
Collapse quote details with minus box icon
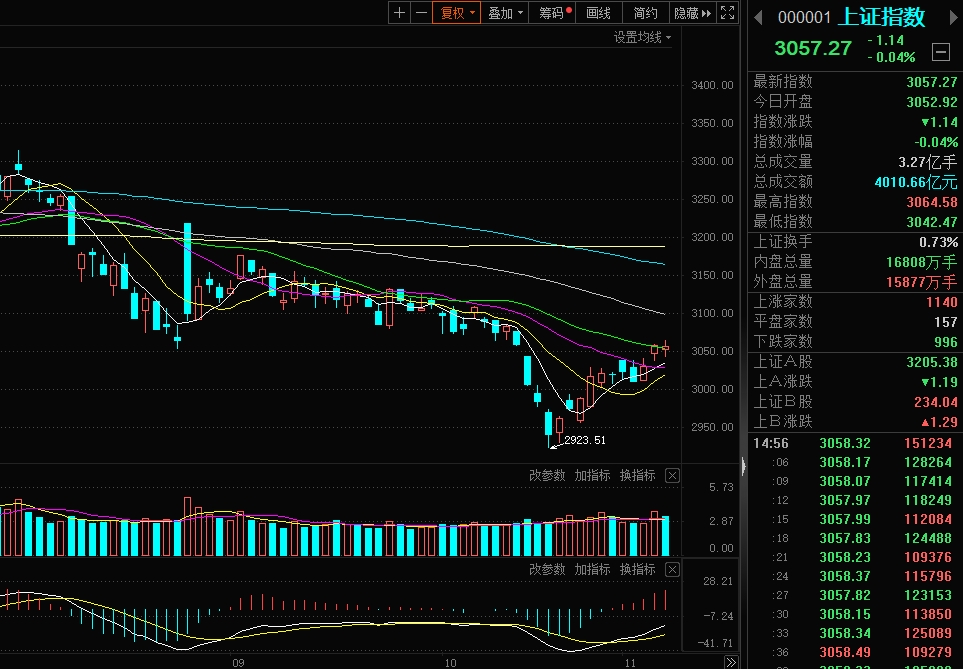point(940,51)
